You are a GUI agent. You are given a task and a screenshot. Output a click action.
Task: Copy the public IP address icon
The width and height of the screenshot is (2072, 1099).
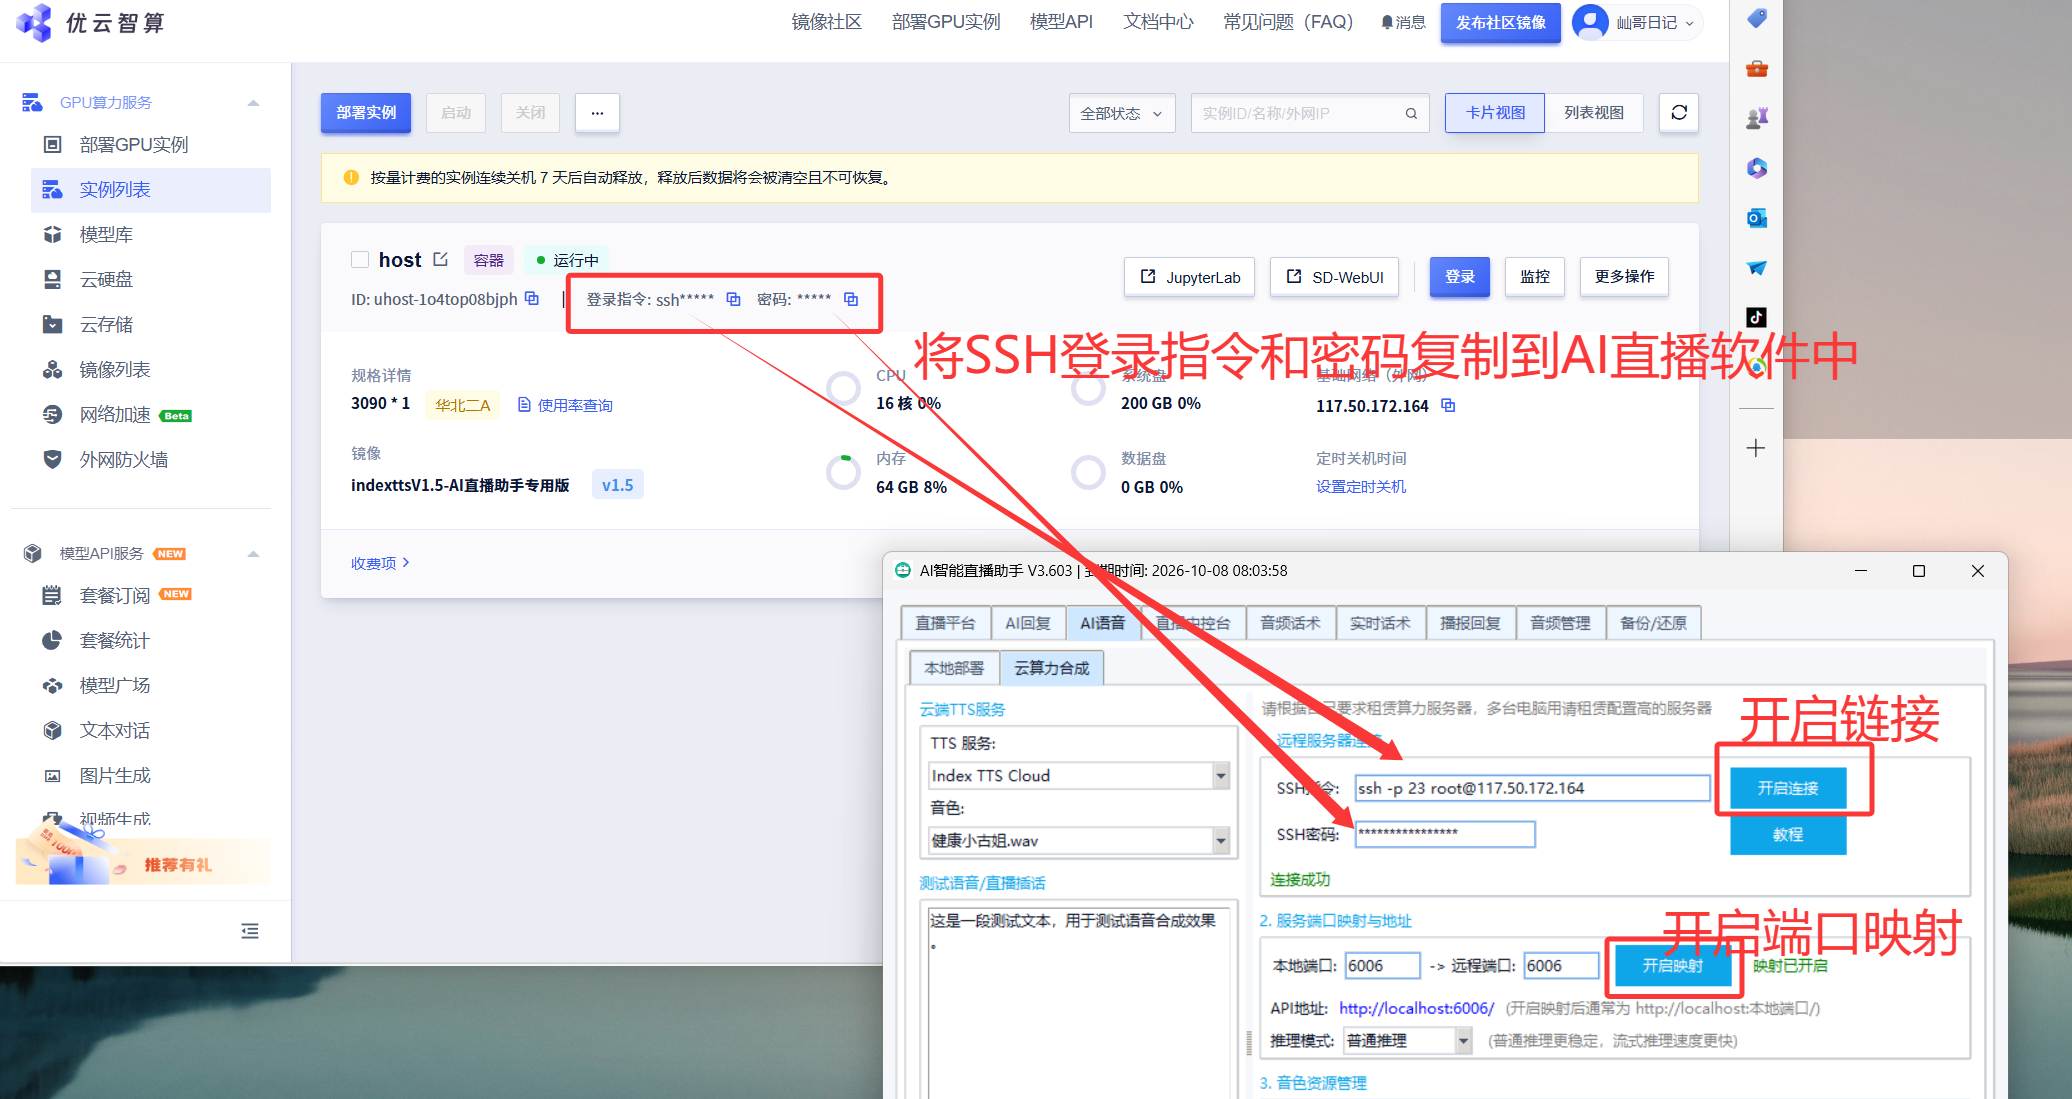pos(1448,405)
